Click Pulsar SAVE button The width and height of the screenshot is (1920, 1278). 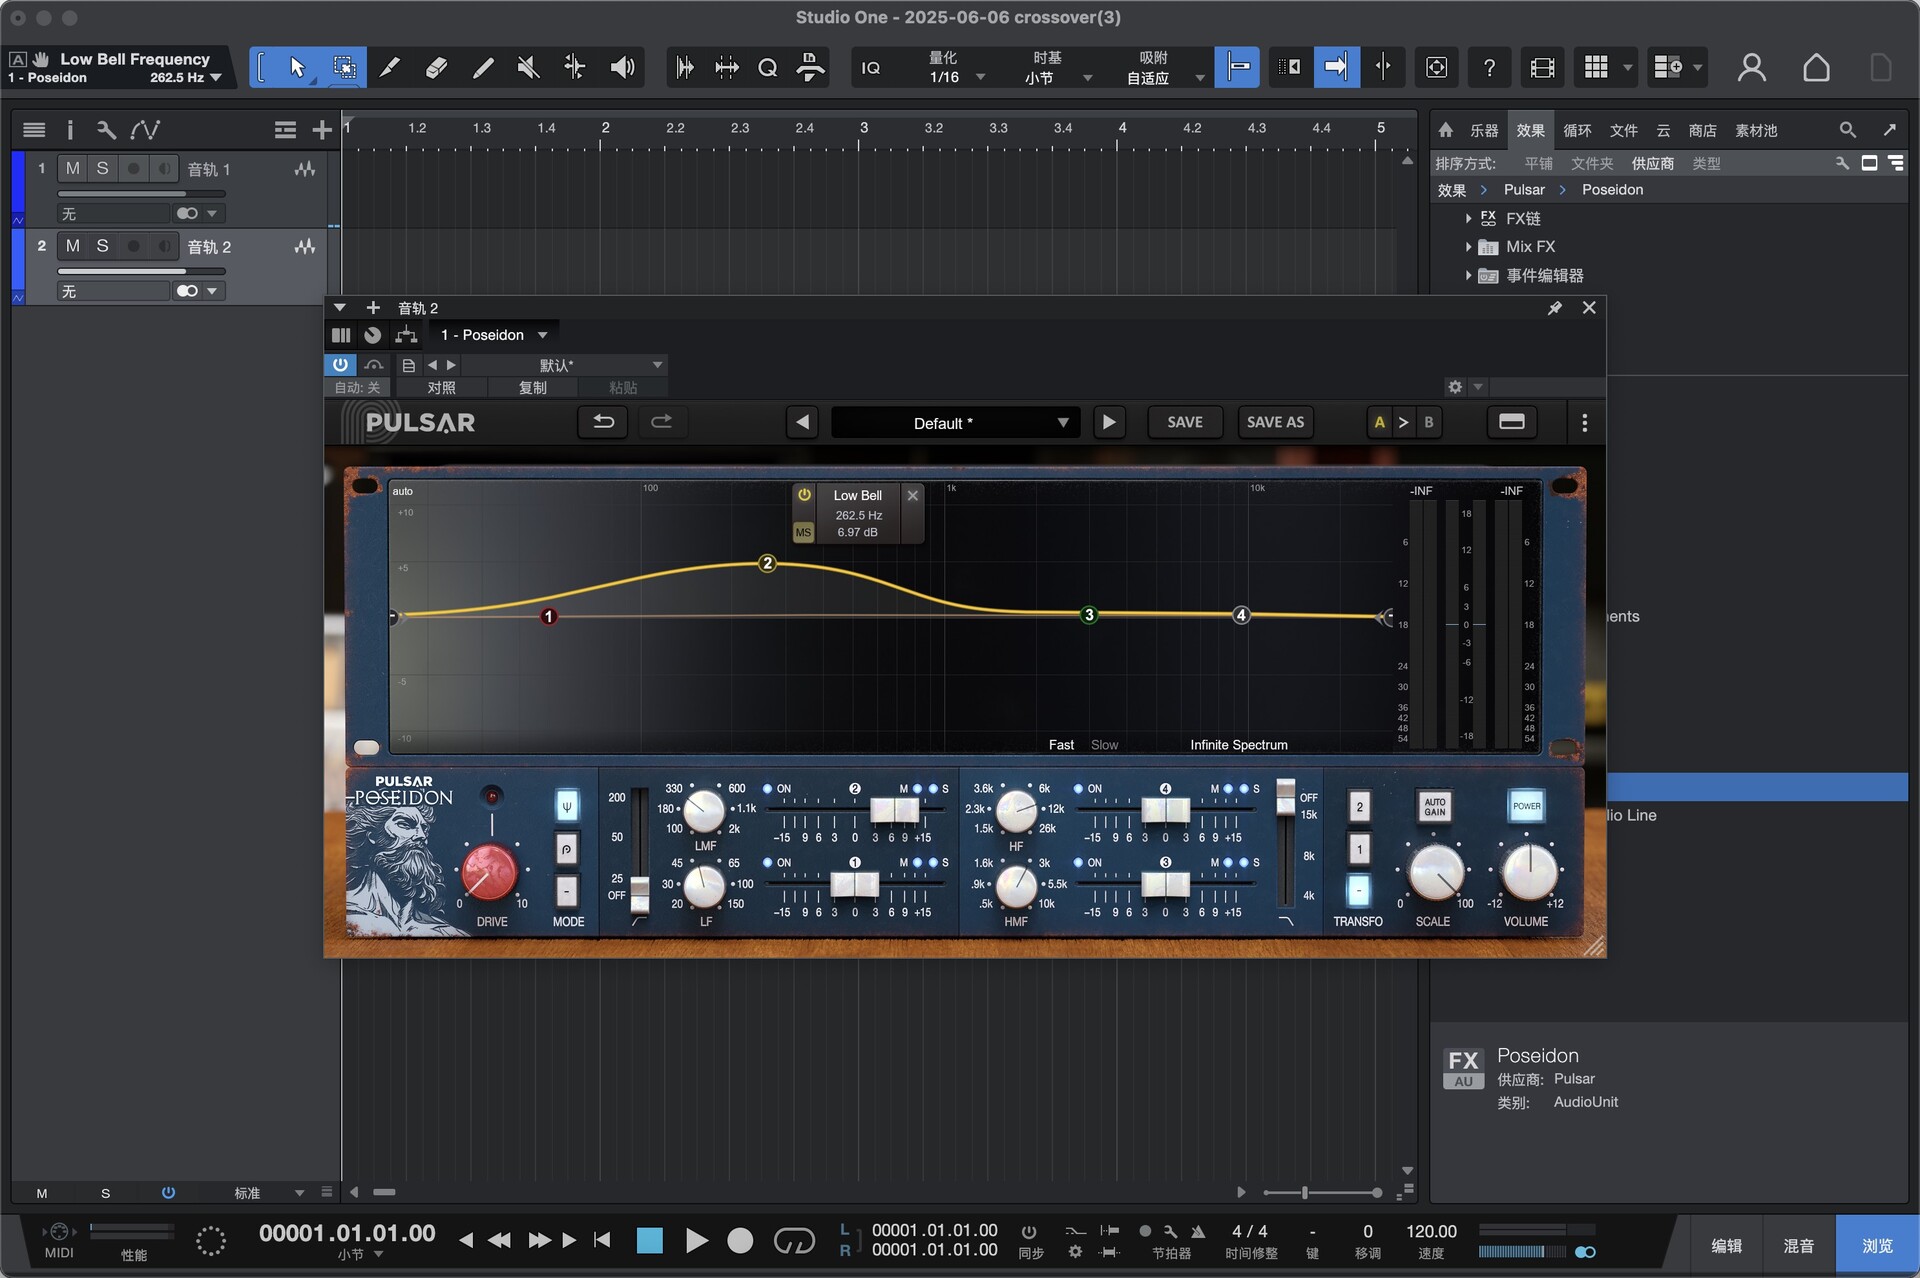(x=1185, y=422)
